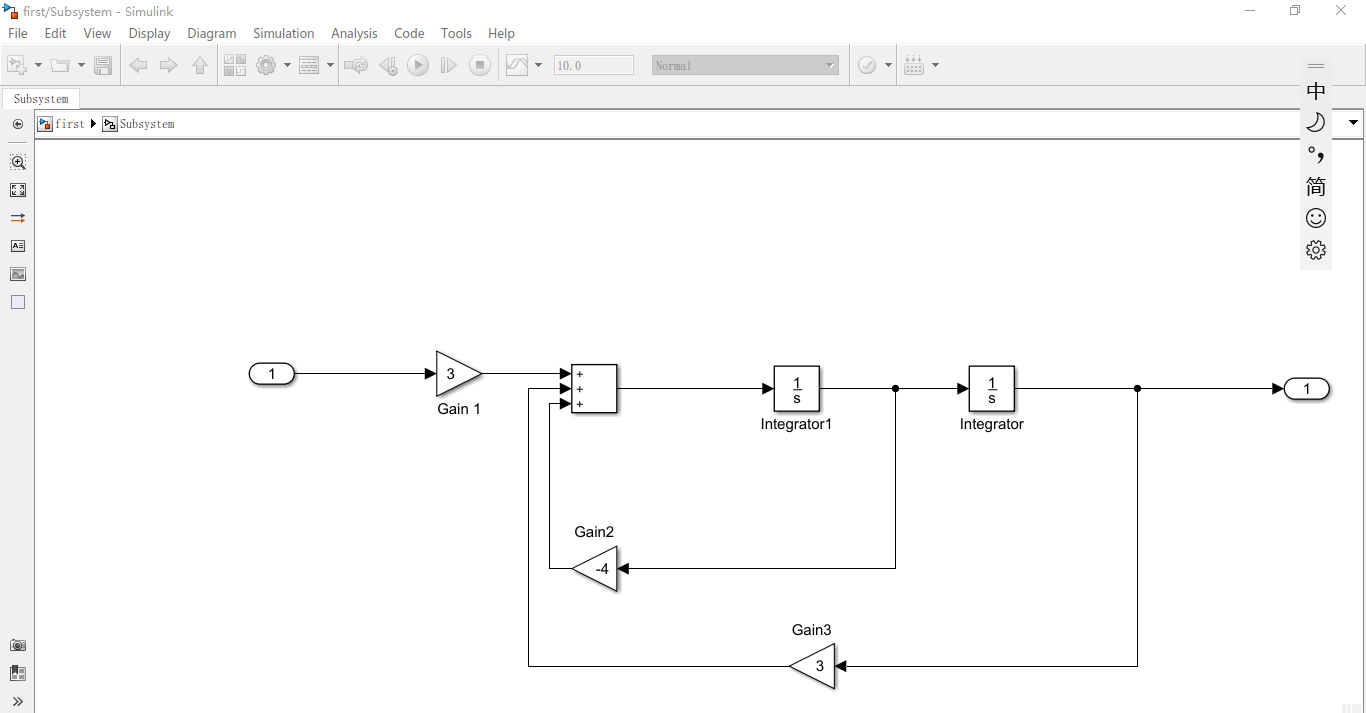Open the Edit menu
The height and width of the screenshot is (713, 1366).
coord(56,33)
